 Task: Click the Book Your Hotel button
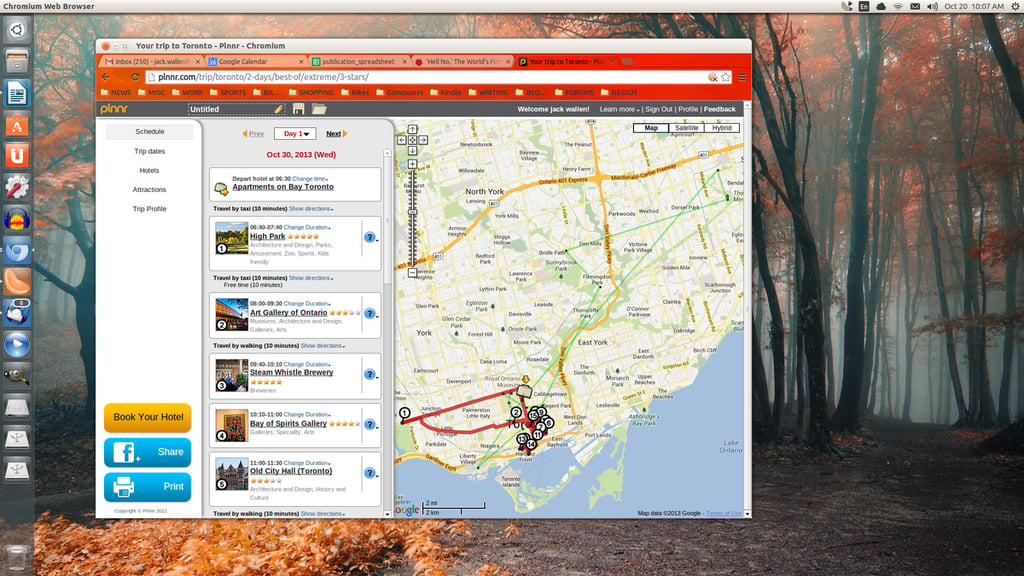coord(148,417)
